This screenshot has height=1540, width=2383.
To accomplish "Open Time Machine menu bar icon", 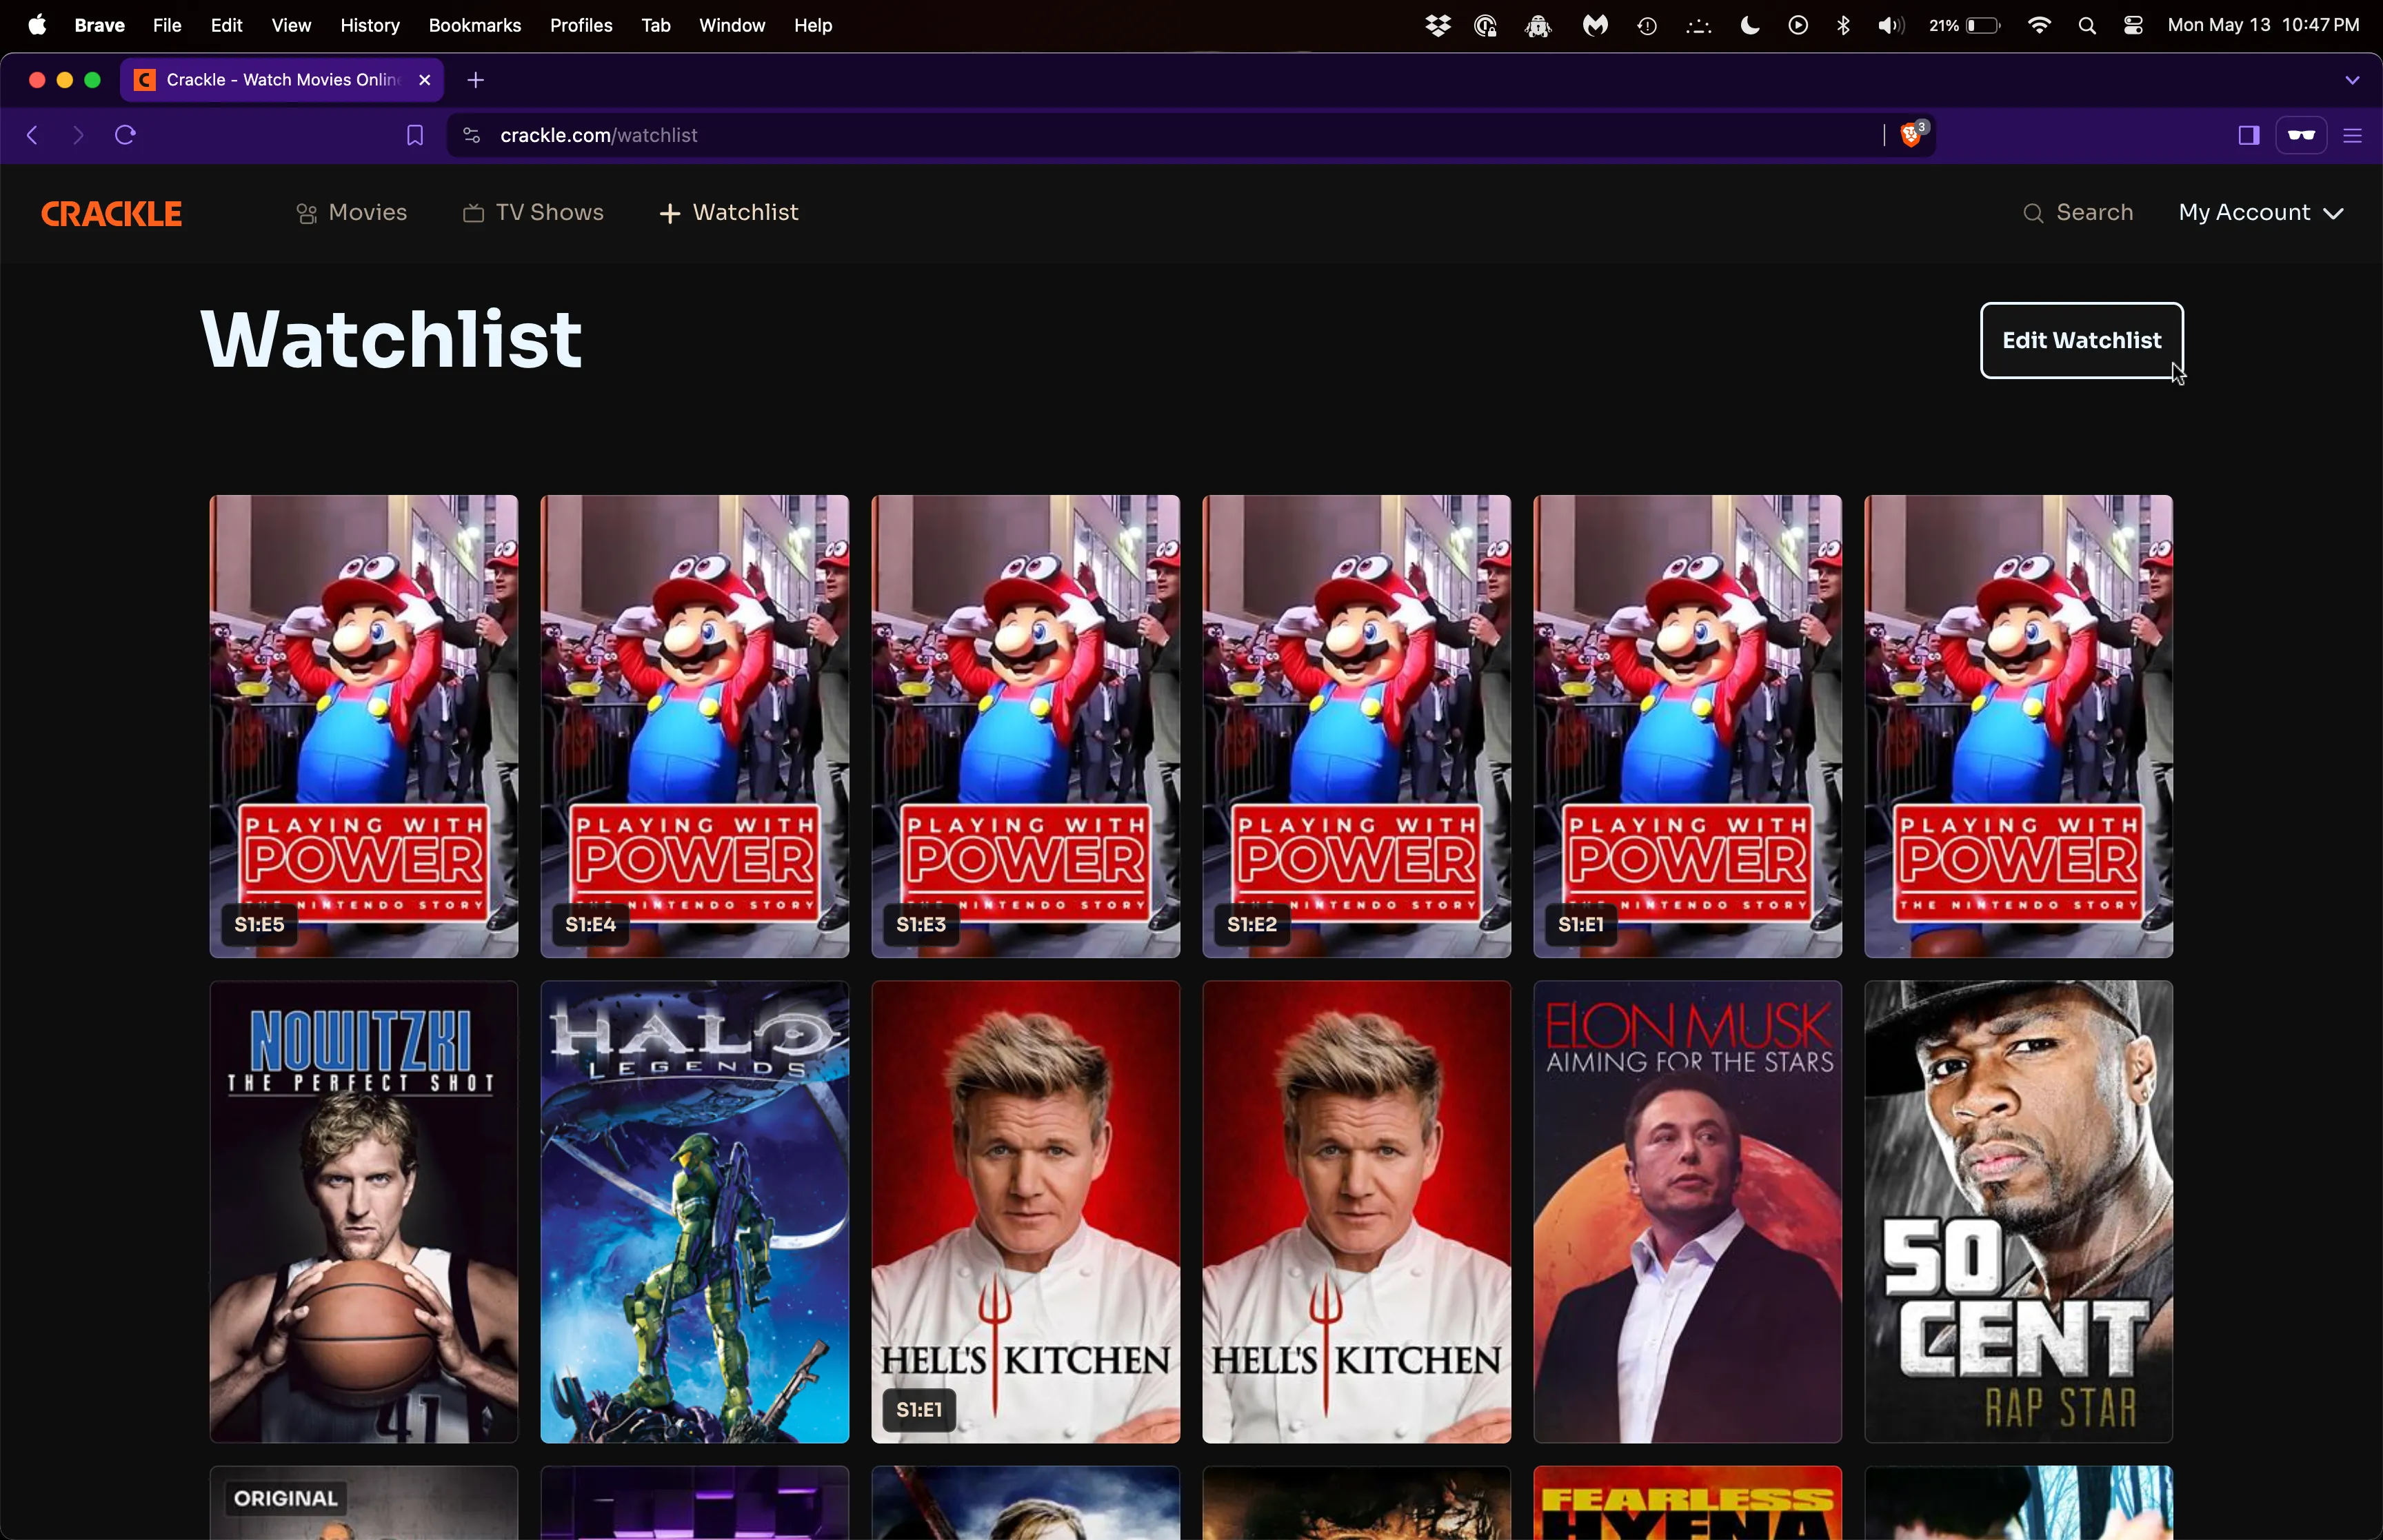I will [1647, 26].
